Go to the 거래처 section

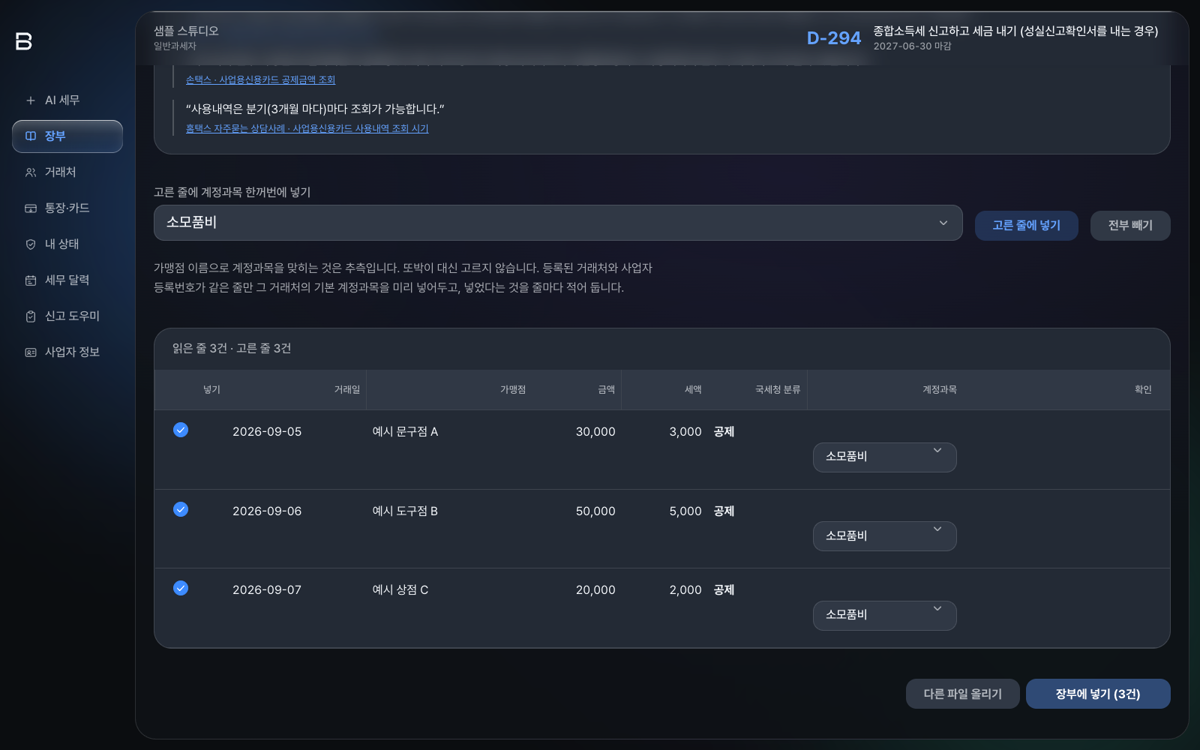(x=67, y=172)
